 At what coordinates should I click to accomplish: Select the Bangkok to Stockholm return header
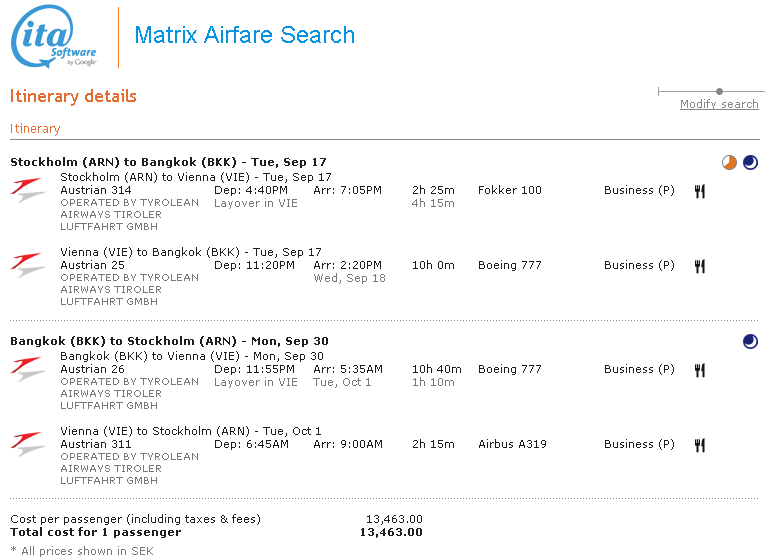[x=169, y=341]
